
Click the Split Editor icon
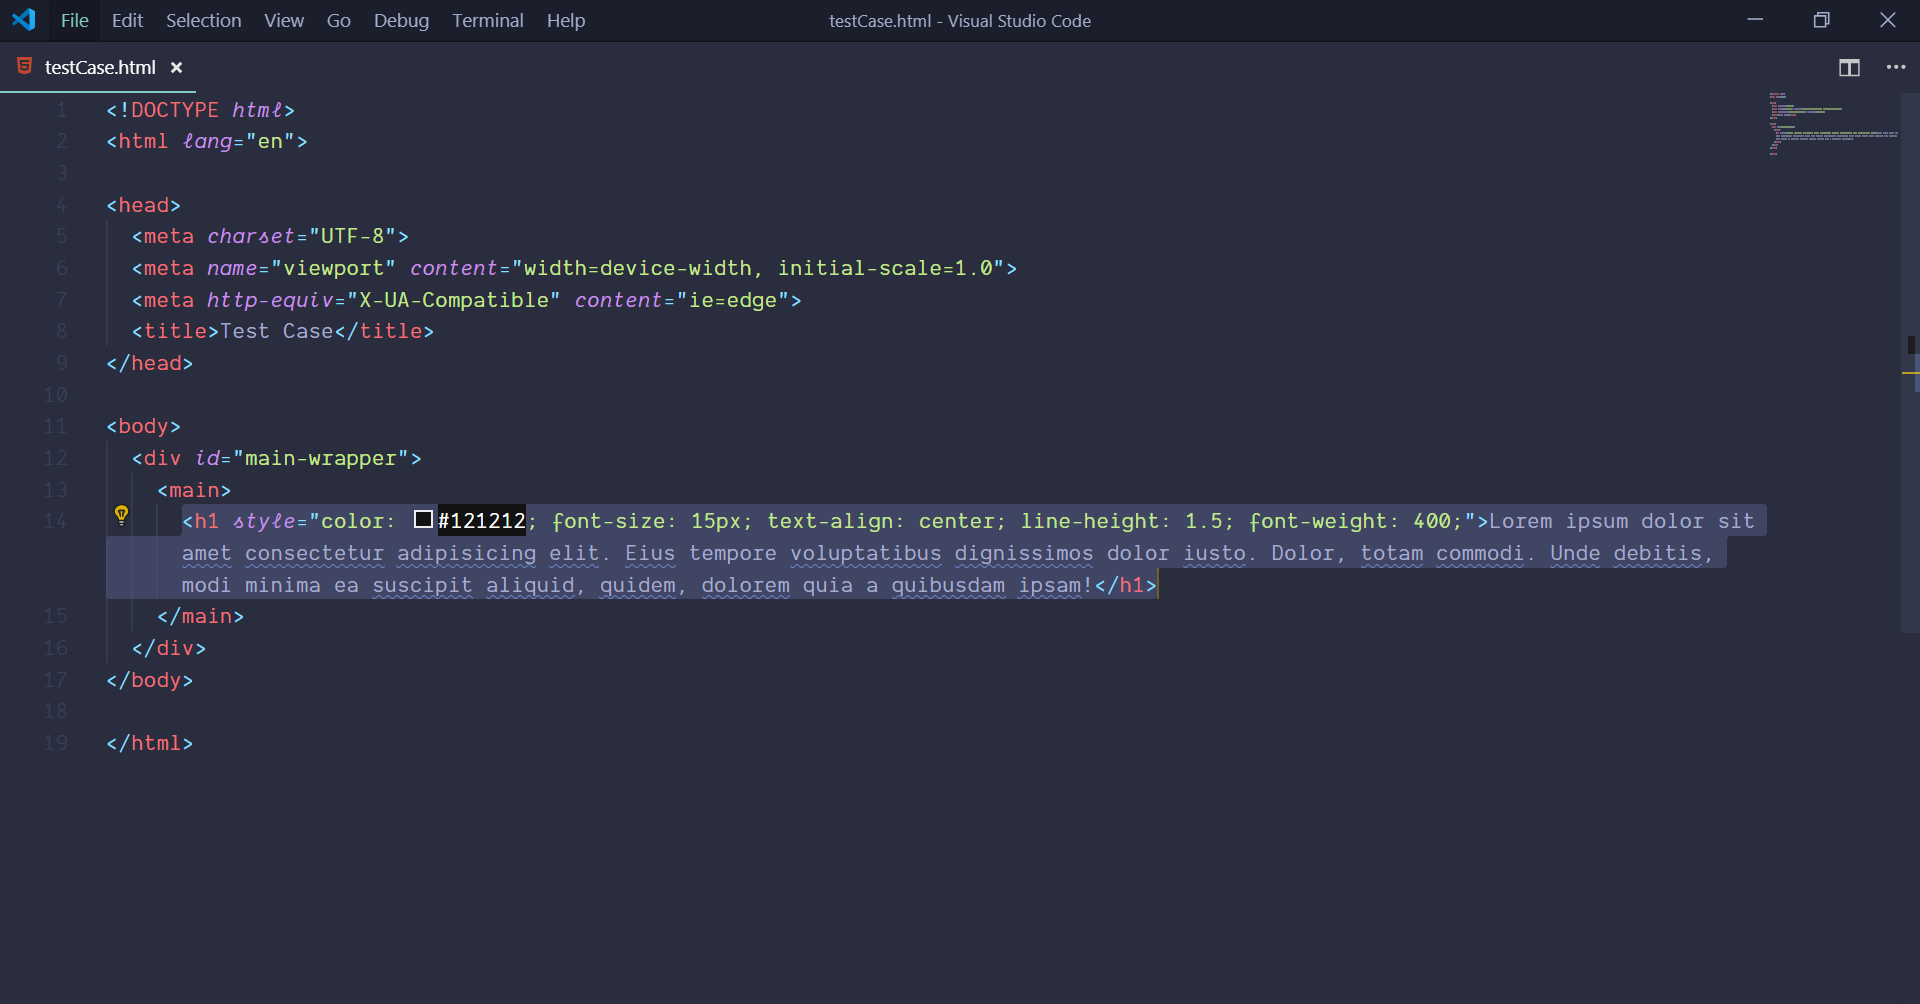[1850, 67]
